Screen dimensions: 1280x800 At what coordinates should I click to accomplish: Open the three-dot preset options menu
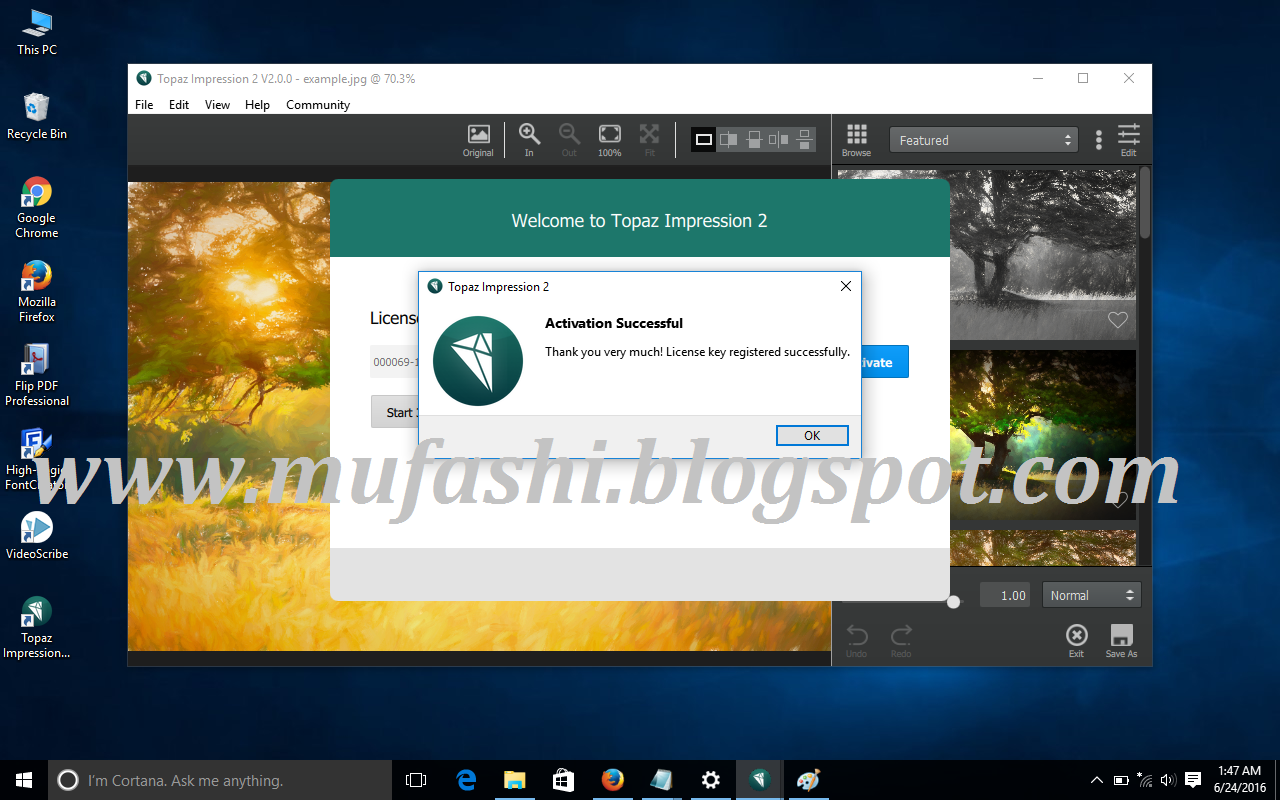point(1099,140)
